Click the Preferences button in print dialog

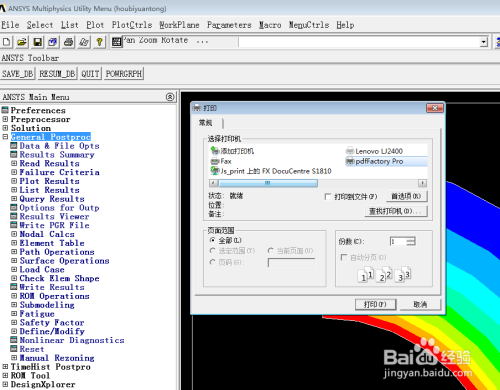point(407,196)
